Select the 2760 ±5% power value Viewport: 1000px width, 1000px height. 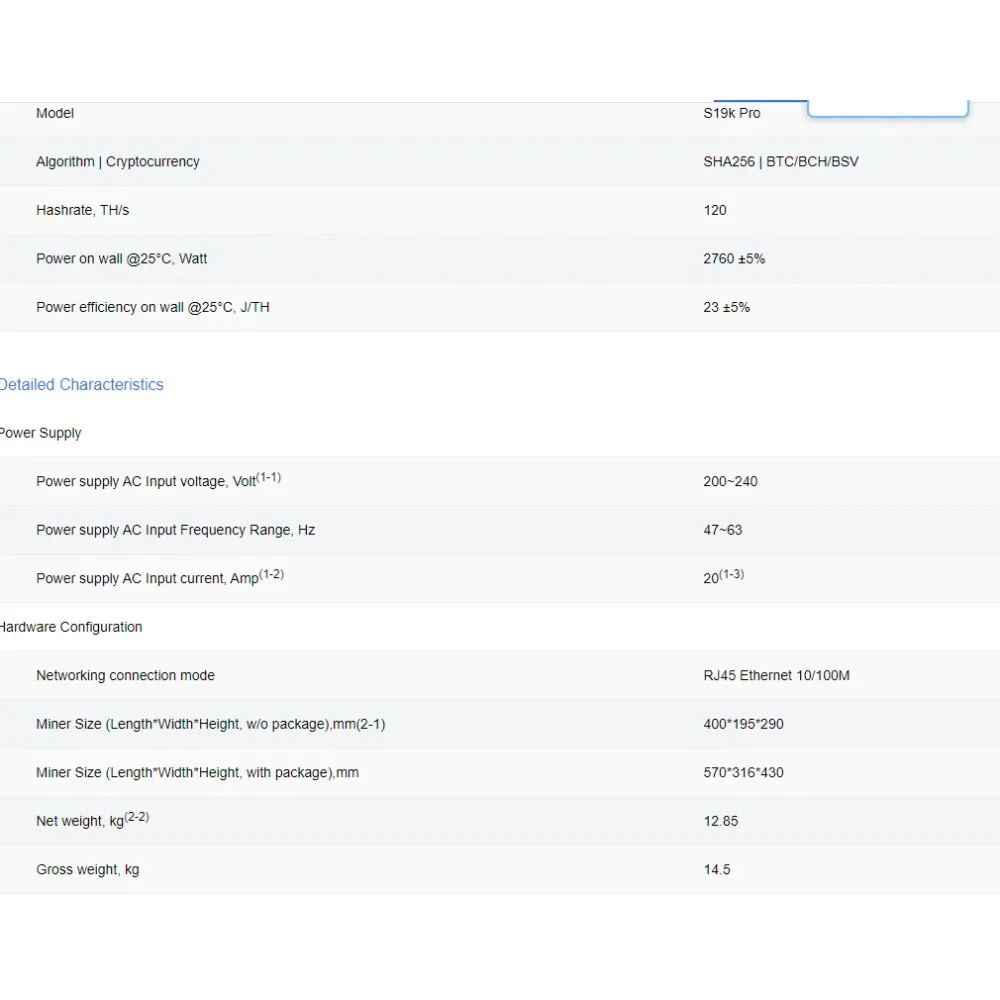click(x=733, y=258)
